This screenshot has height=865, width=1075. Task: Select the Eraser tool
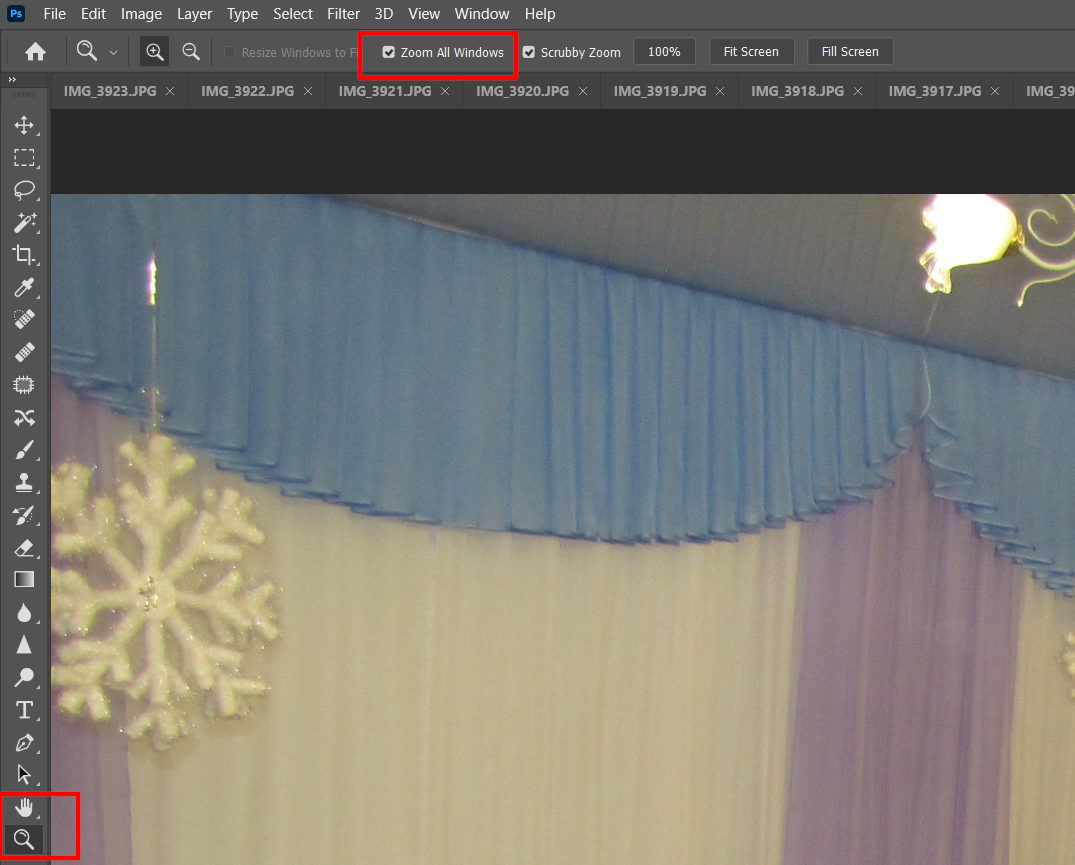click(x=24, y=548)
